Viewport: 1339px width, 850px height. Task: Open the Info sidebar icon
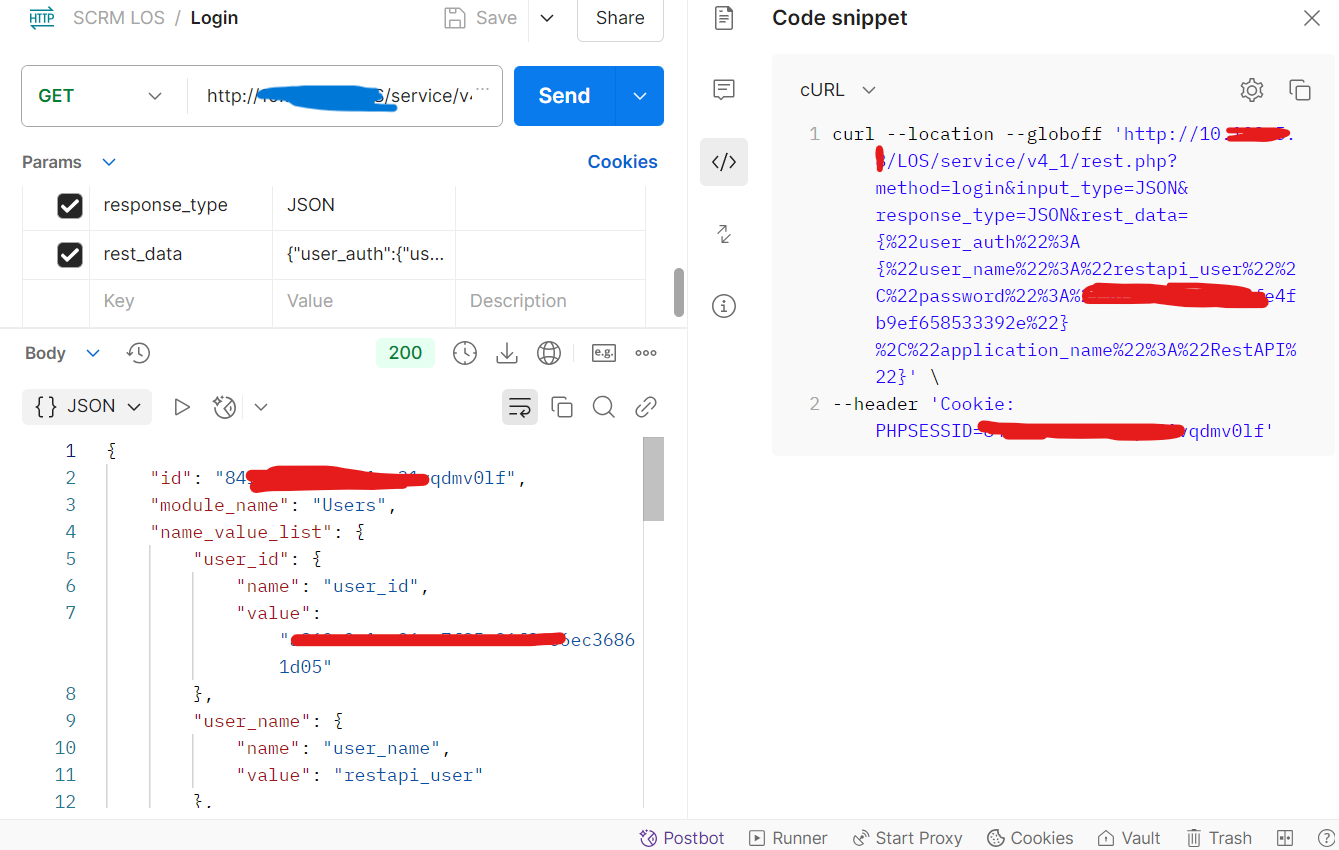[x=724, y=306]
